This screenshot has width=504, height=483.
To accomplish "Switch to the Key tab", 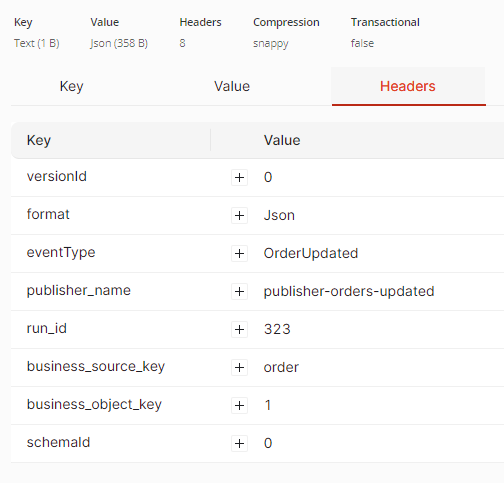I will pos(71,86).
